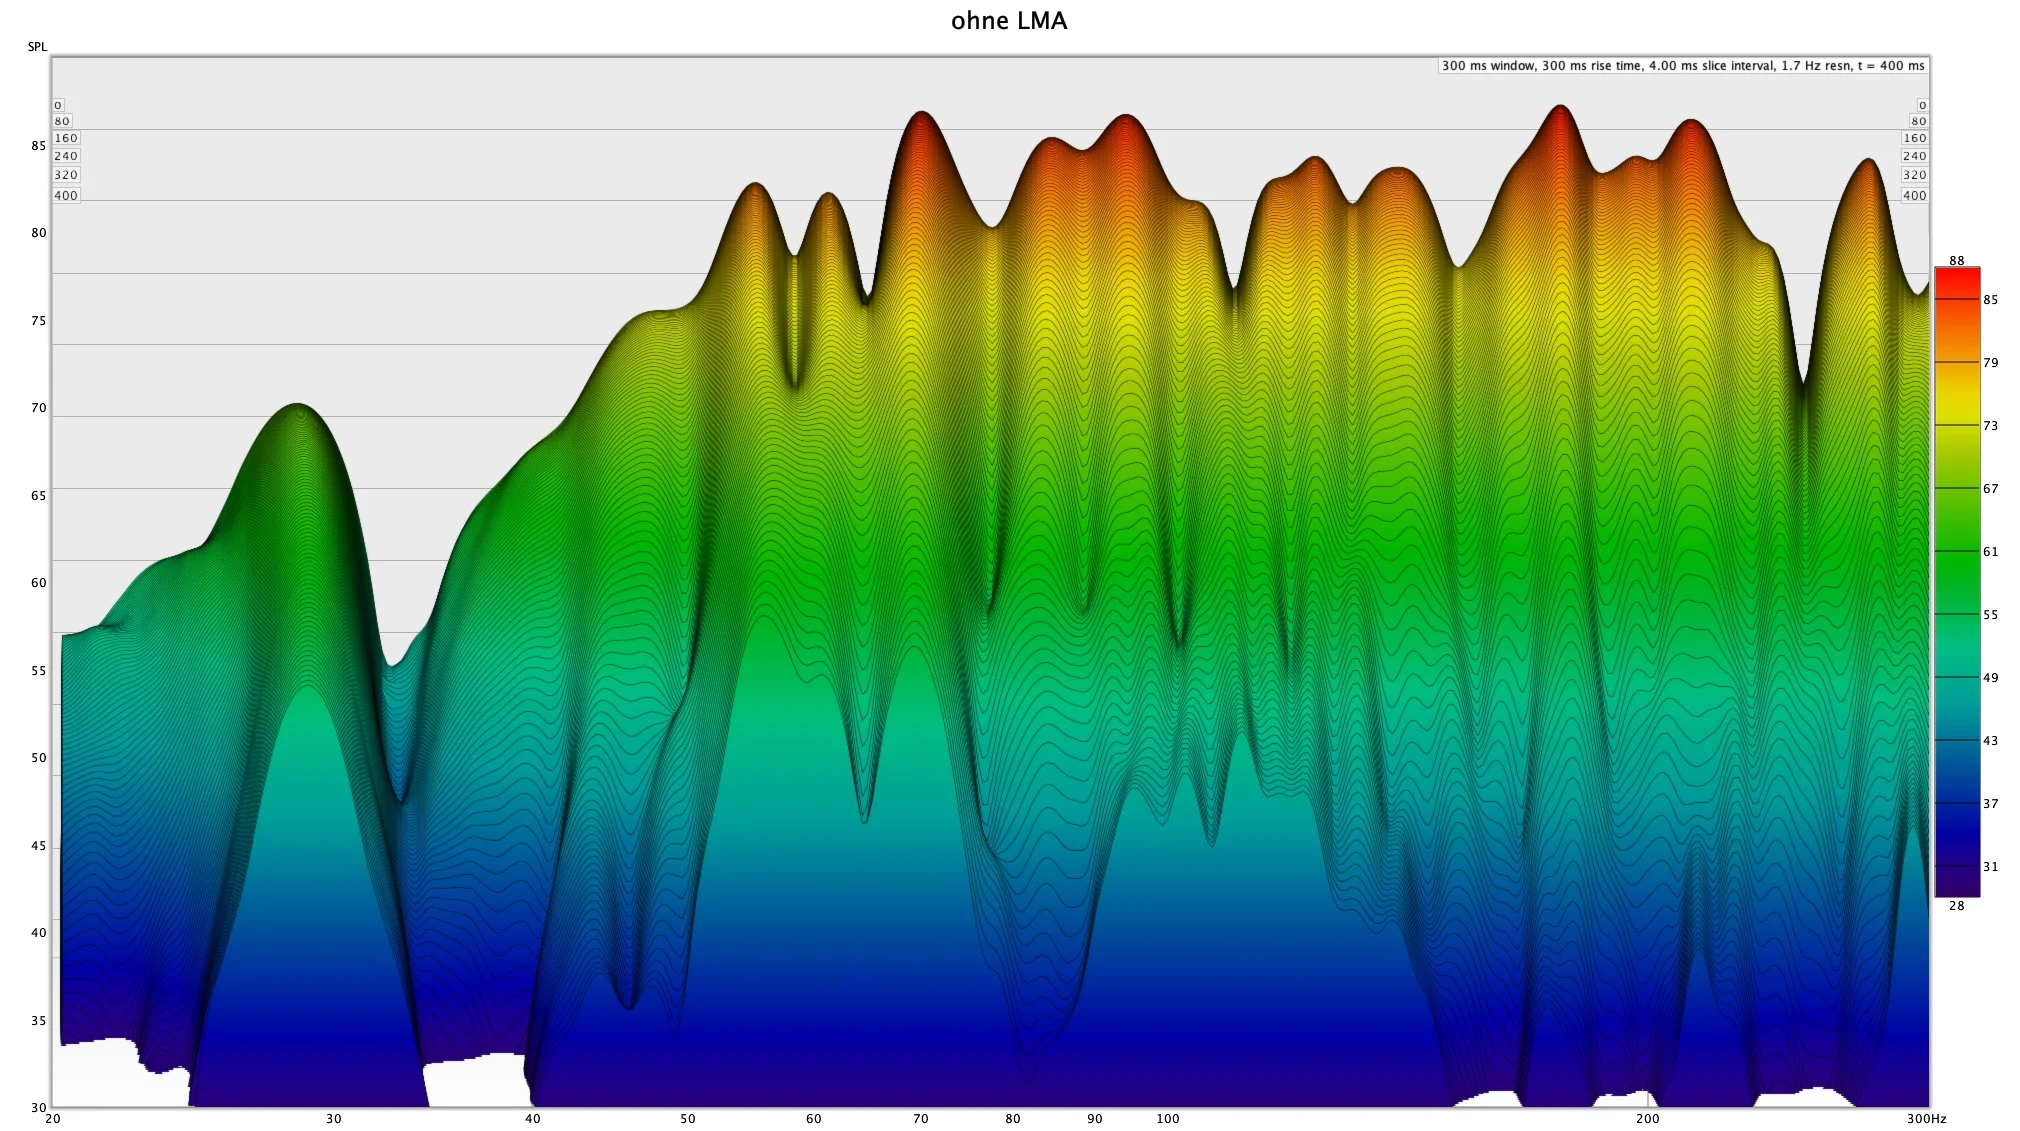The image size is (2020, 1131).
Task: Click the "ohne LMA" graph title
Action: coord(1009,21)
